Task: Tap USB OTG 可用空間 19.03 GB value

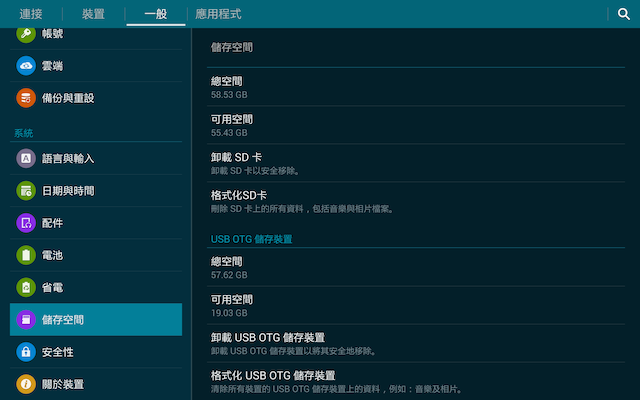Action: [x=229, y=313]
